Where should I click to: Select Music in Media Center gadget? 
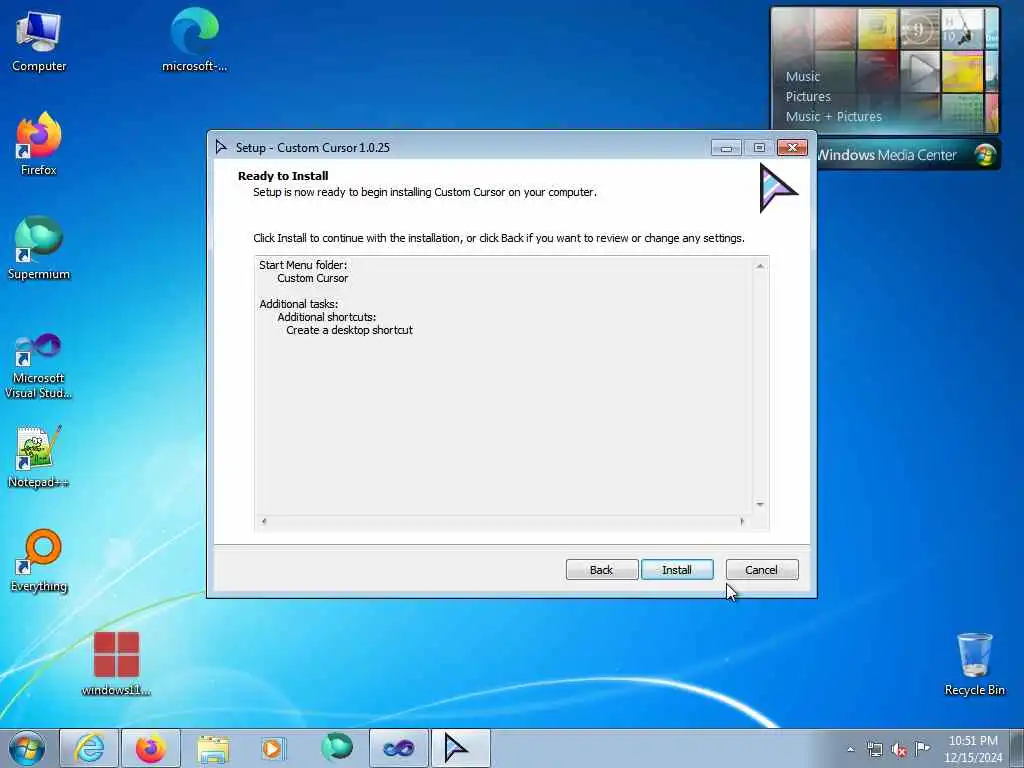tap(803, 76)
